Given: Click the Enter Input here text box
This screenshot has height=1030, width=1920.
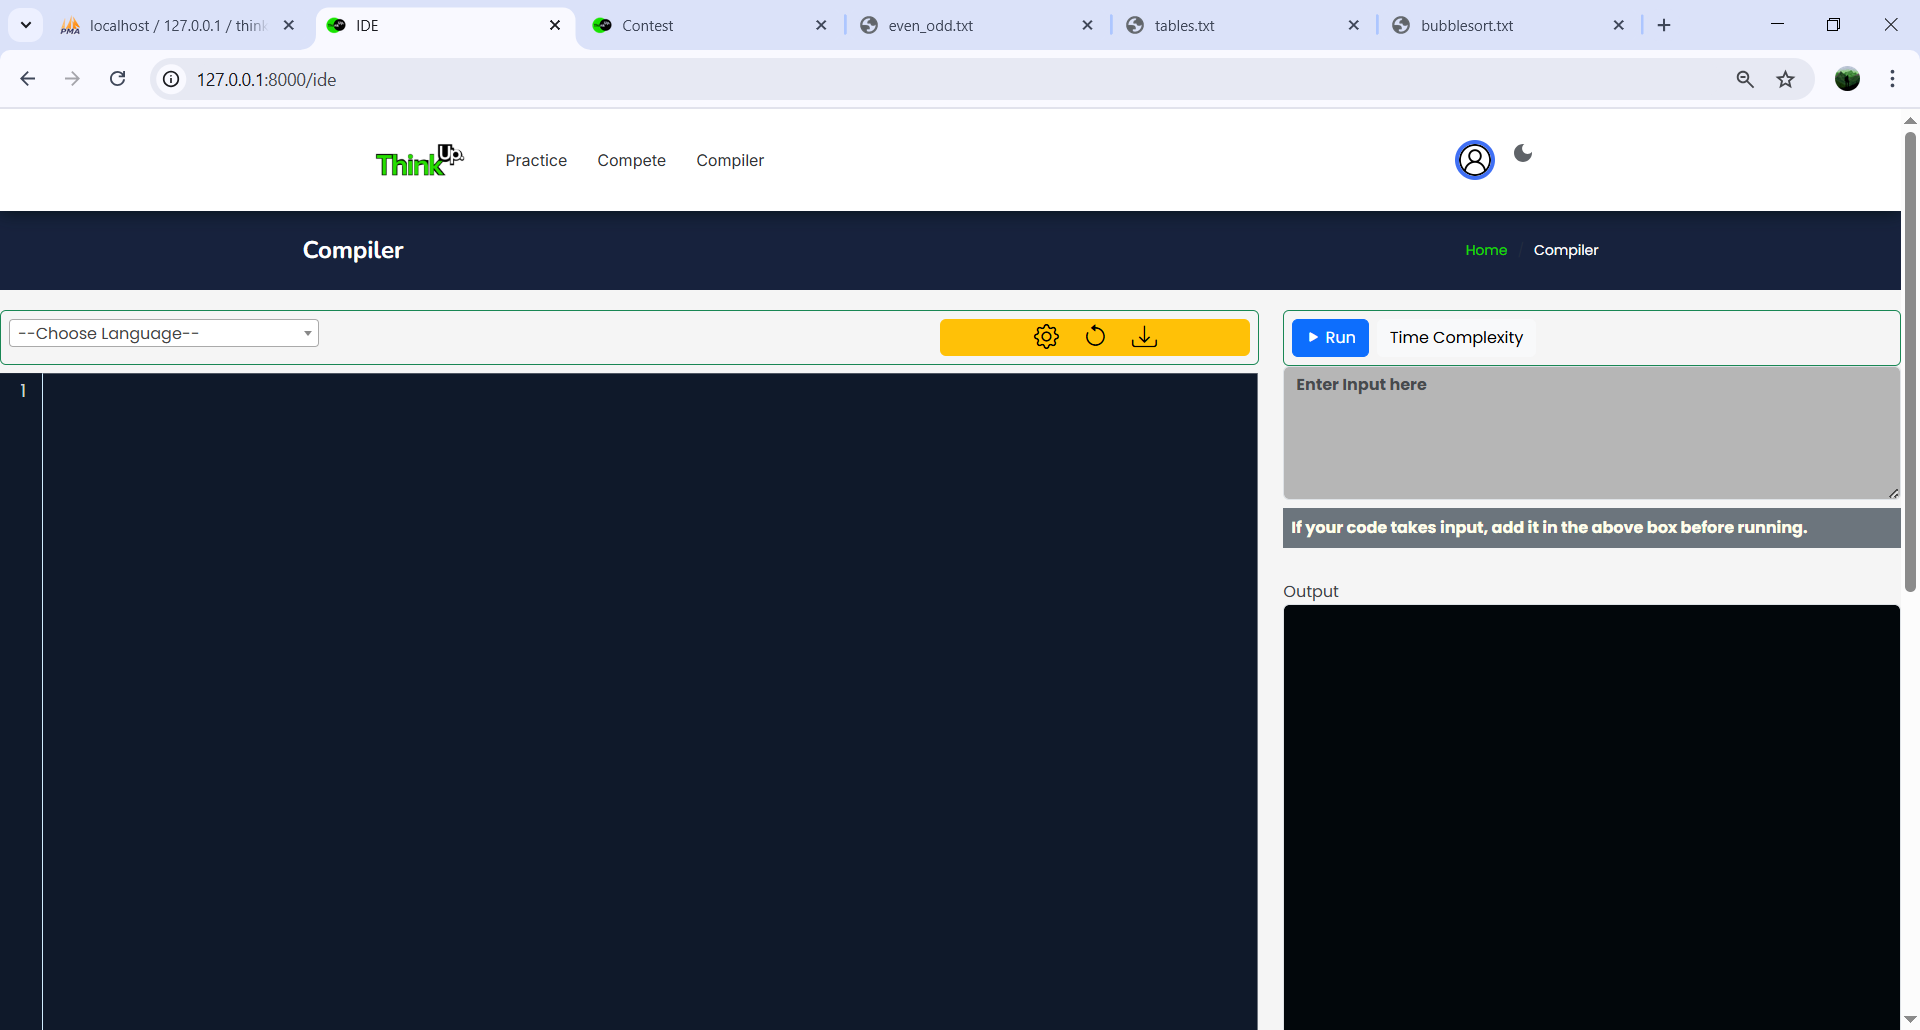Looking at the screenshot, I should [1590, 432].
